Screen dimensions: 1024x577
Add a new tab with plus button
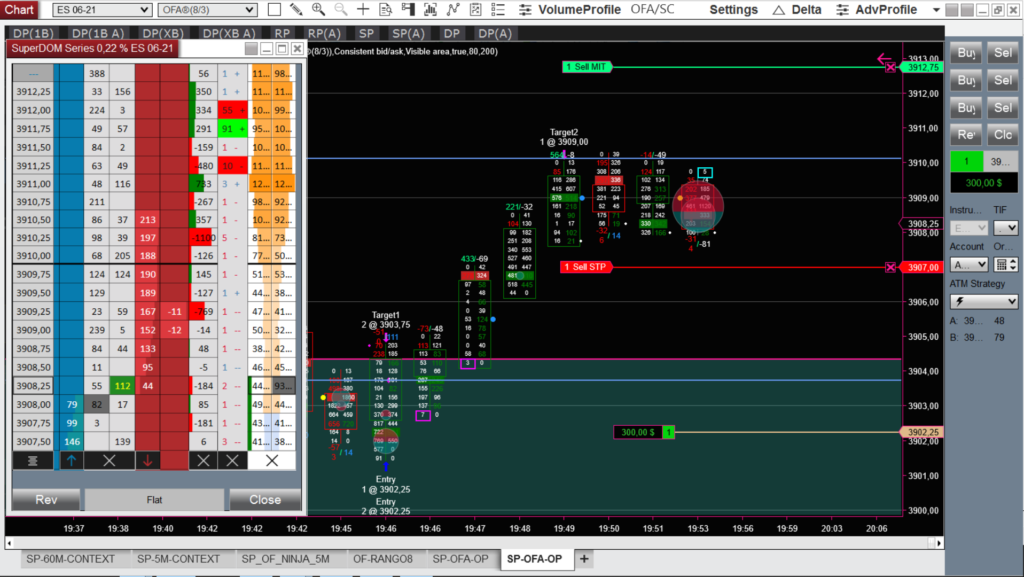click(x=584, y=559)
